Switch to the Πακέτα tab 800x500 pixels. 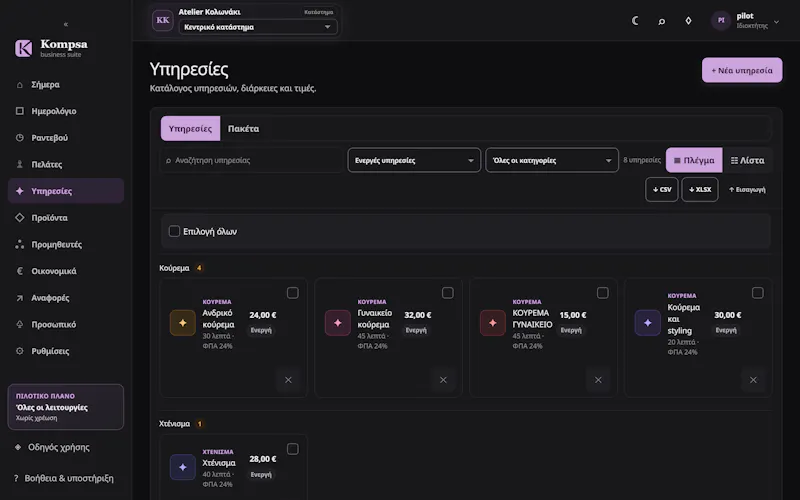[x=243, y=129]
